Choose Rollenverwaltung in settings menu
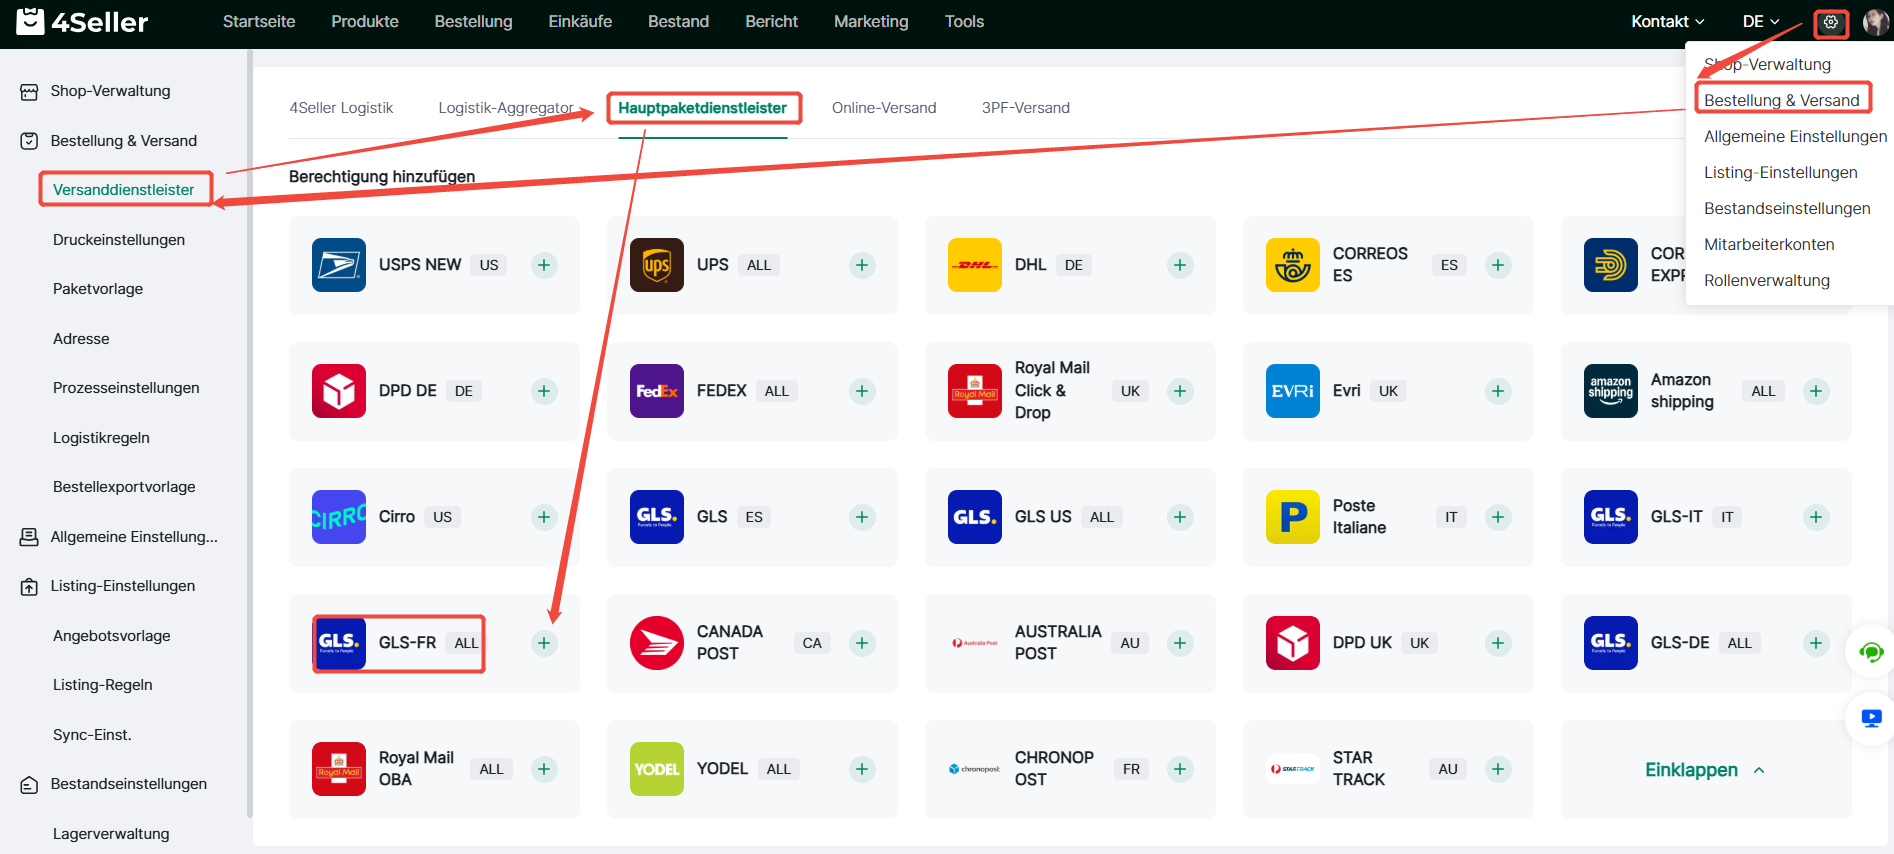The width and height of the screenshot is (1894, 854). [1767, 280]
